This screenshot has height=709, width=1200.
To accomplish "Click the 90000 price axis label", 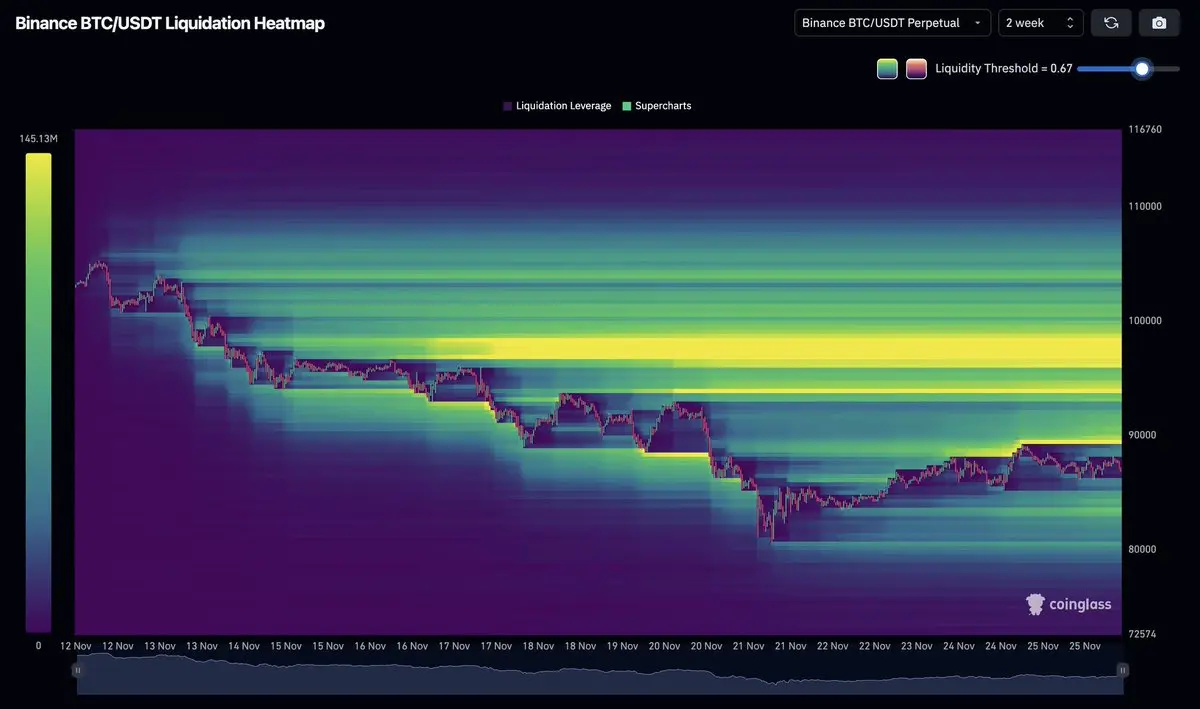I will 1143,435.
